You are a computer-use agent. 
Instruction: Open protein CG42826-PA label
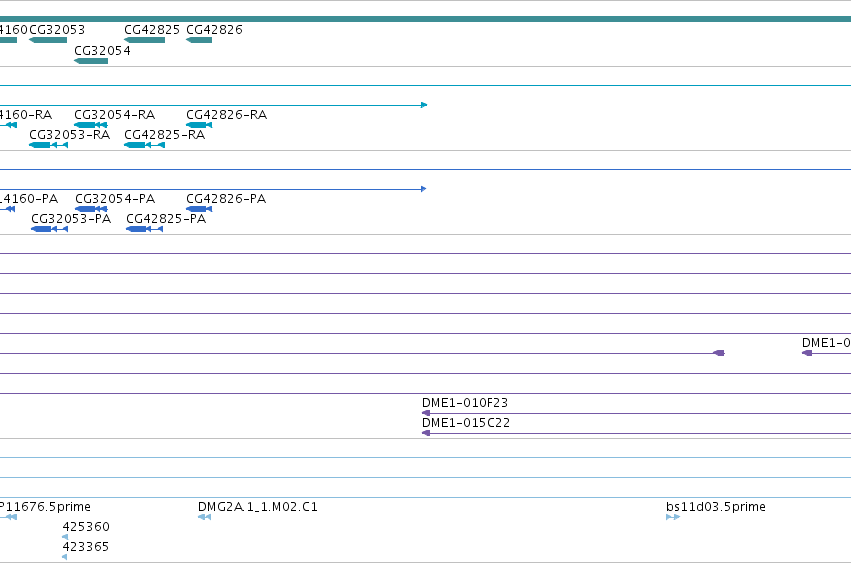point(226,199)
